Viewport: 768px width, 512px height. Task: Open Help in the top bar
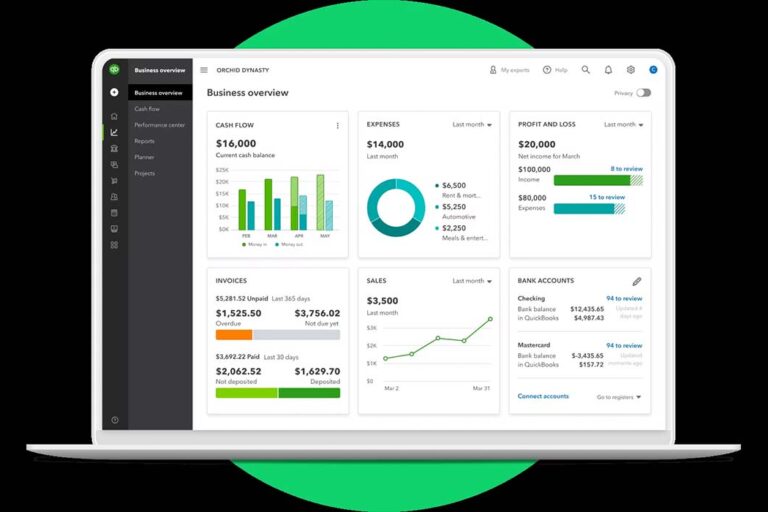point(555,70)
